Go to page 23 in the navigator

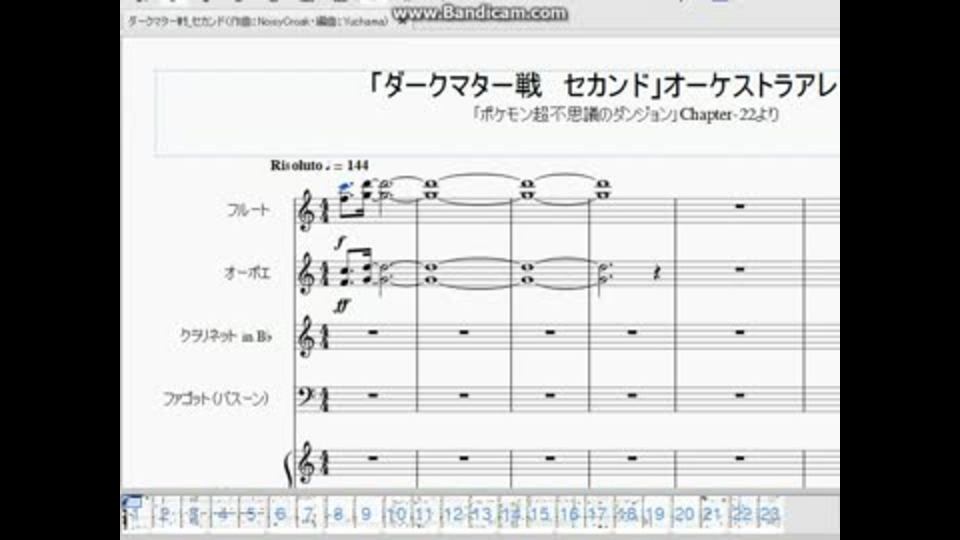770,513
